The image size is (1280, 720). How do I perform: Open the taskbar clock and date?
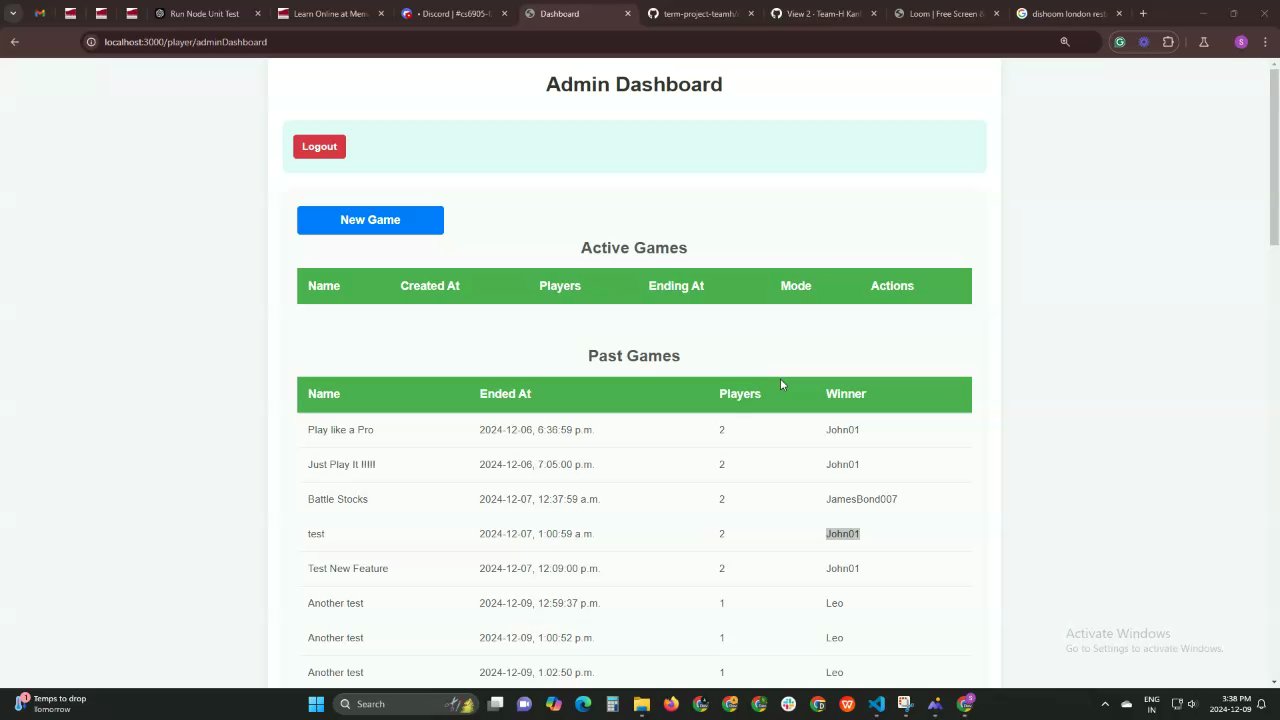point(1230,704)
